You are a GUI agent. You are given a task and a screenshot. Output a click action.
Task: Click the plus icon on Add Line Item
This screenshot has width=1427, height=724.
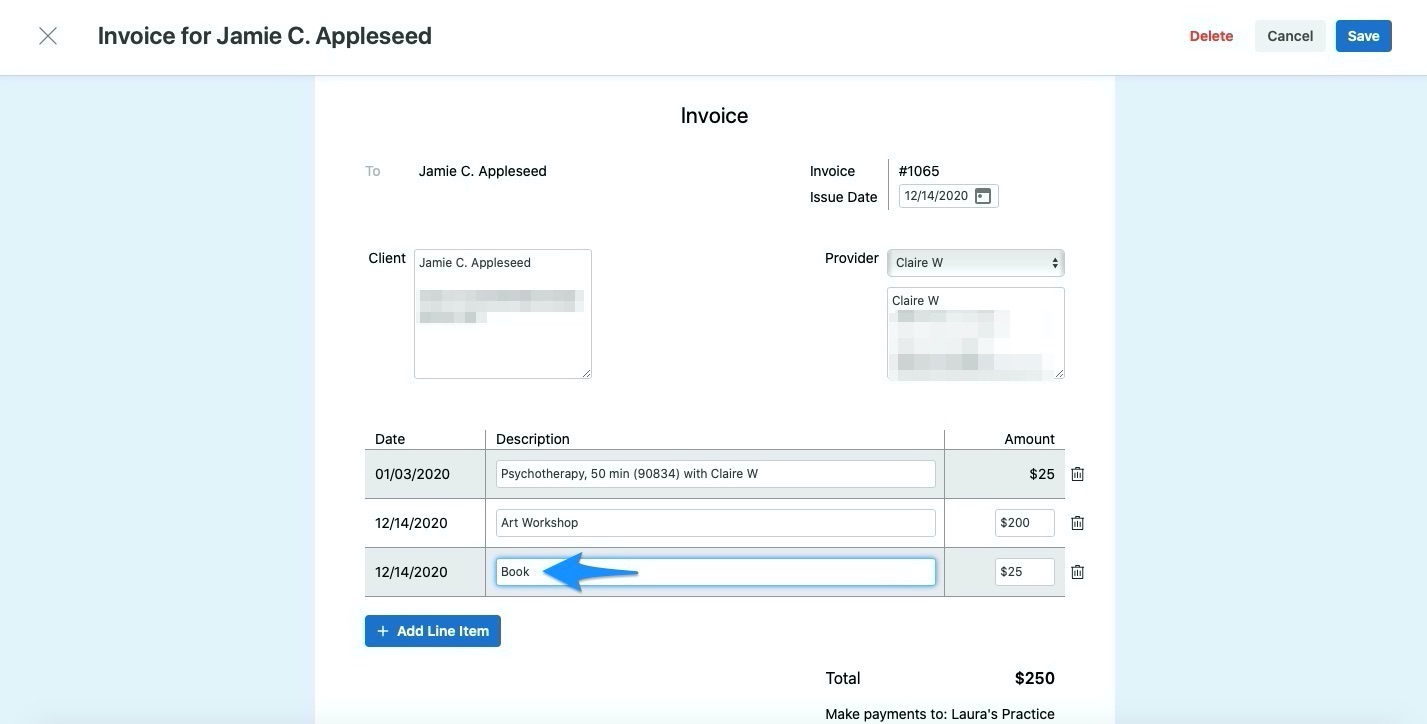pyautogui.click(x=383, y=630)
